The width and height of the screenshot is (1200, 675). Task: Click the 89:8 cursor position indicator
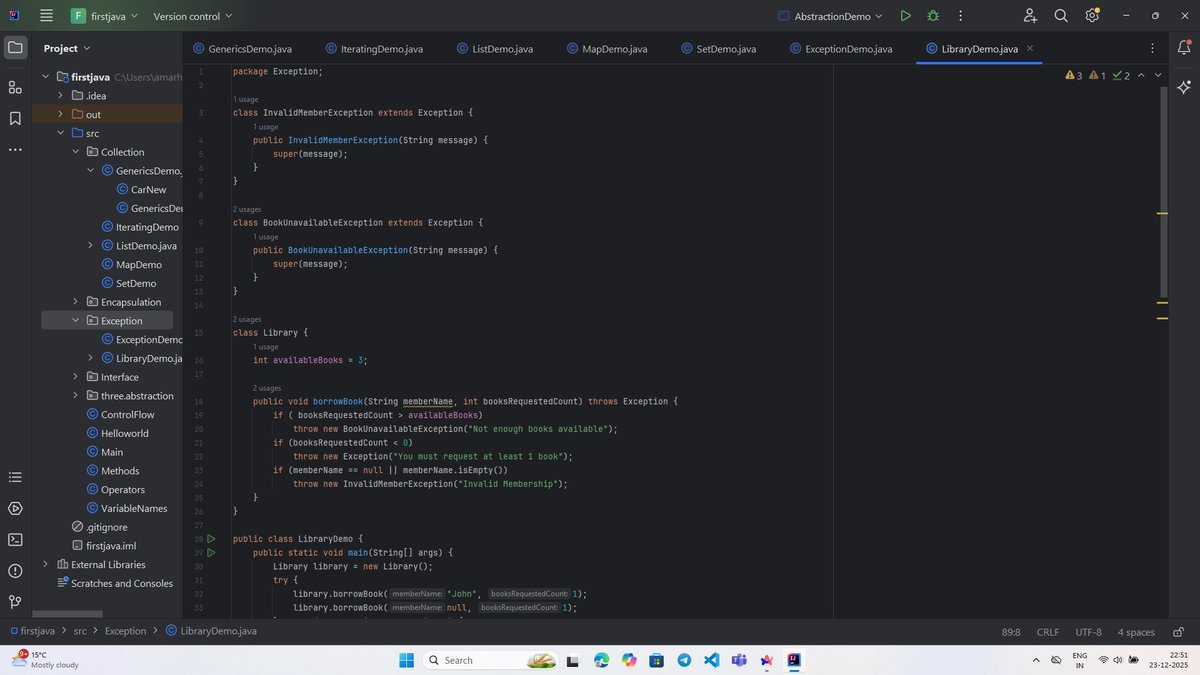pyautogui.click(x=1010, y=632)
